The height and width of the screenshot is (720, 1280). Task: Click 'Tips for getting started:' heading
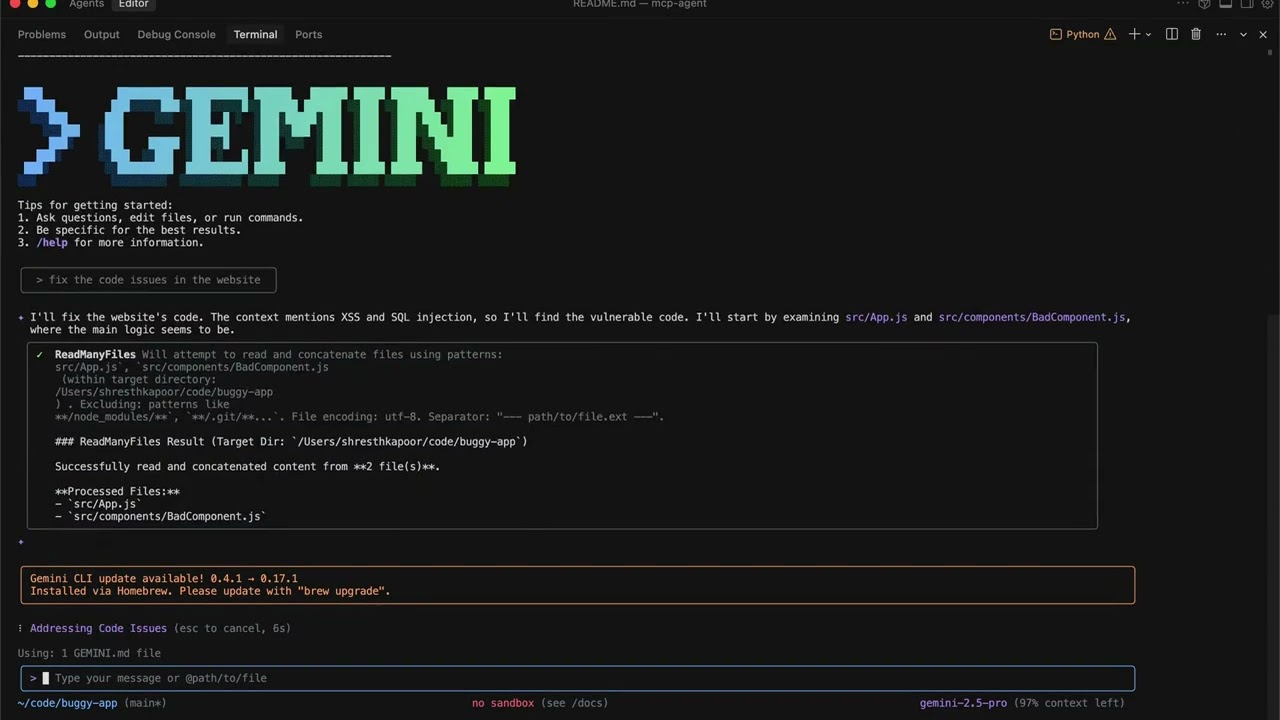click(95, 205)
